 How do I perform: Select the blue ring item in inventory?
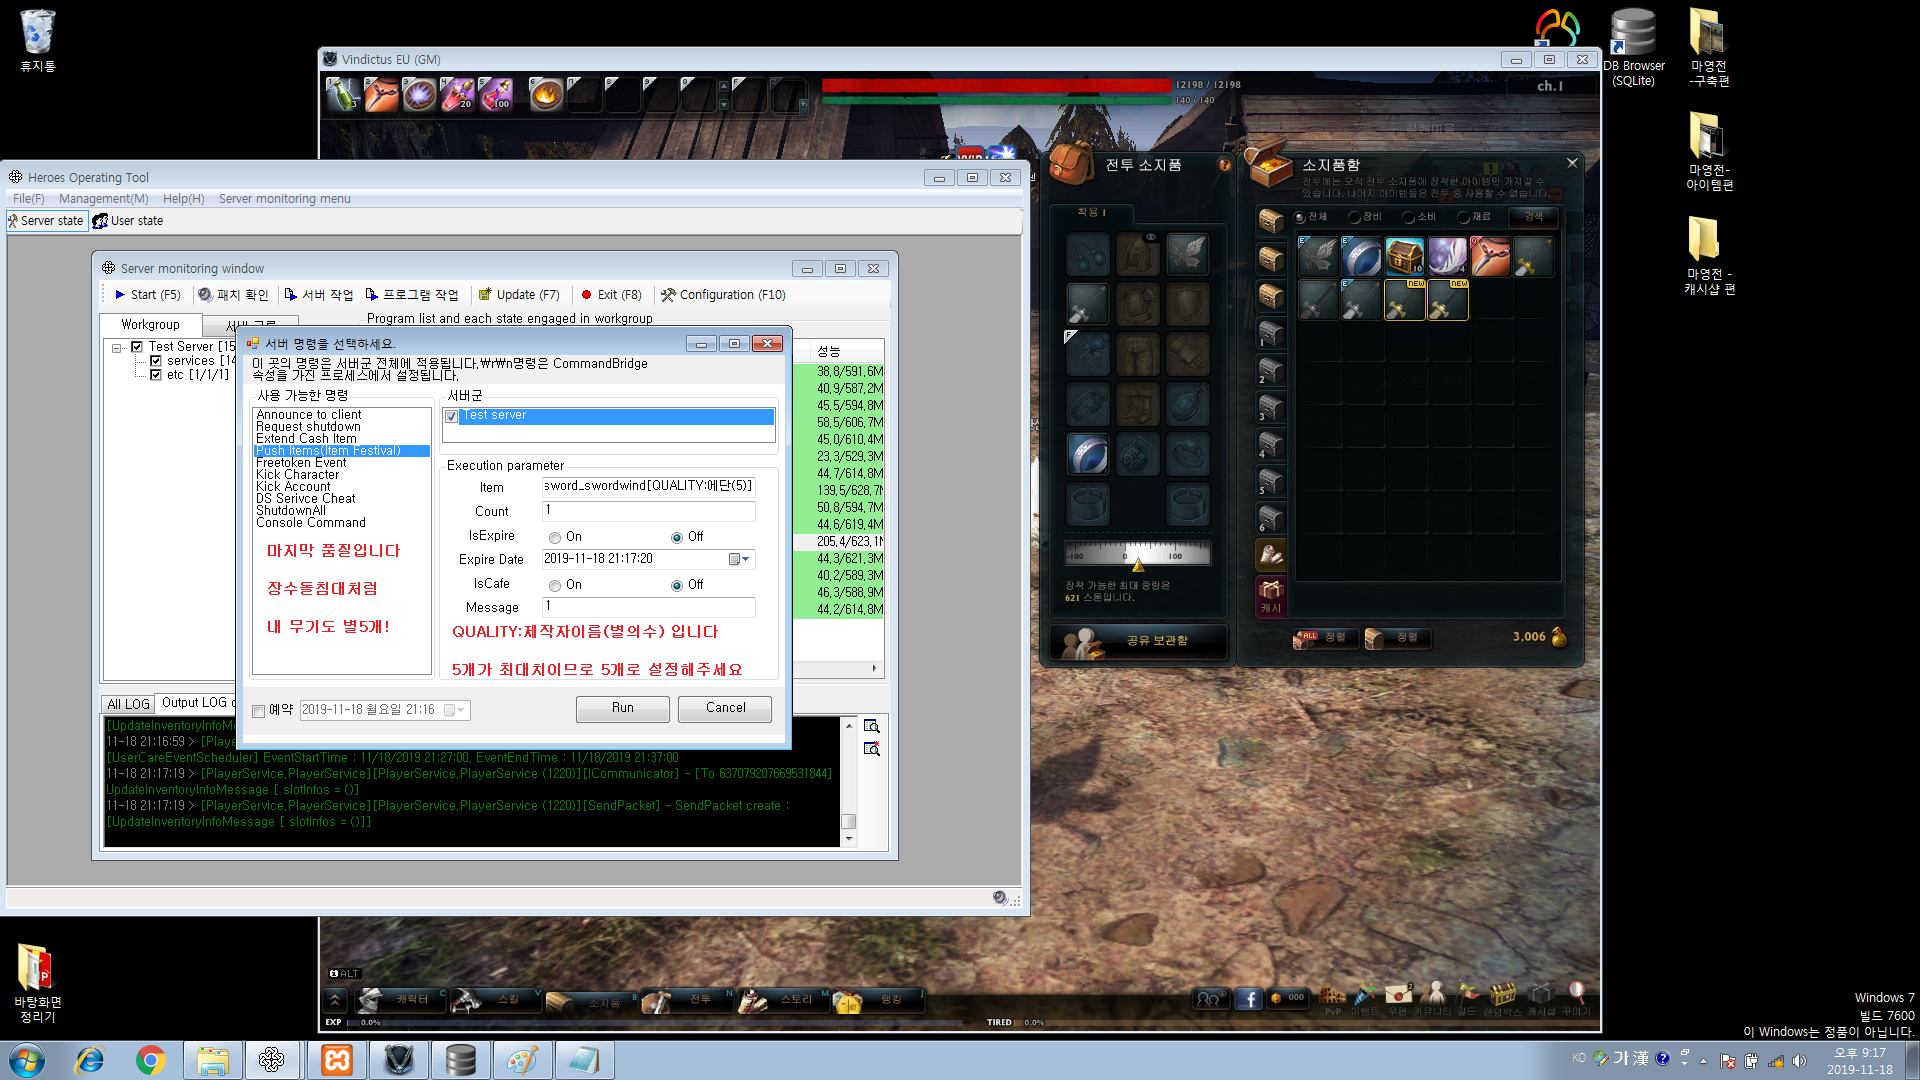tap(1361, 257)
